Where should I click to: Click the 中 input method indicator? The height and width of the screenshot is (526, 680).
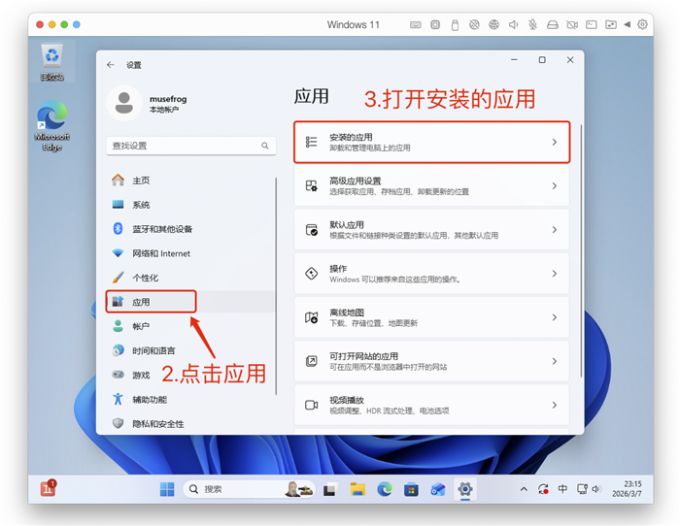click(x=562, y=489)
